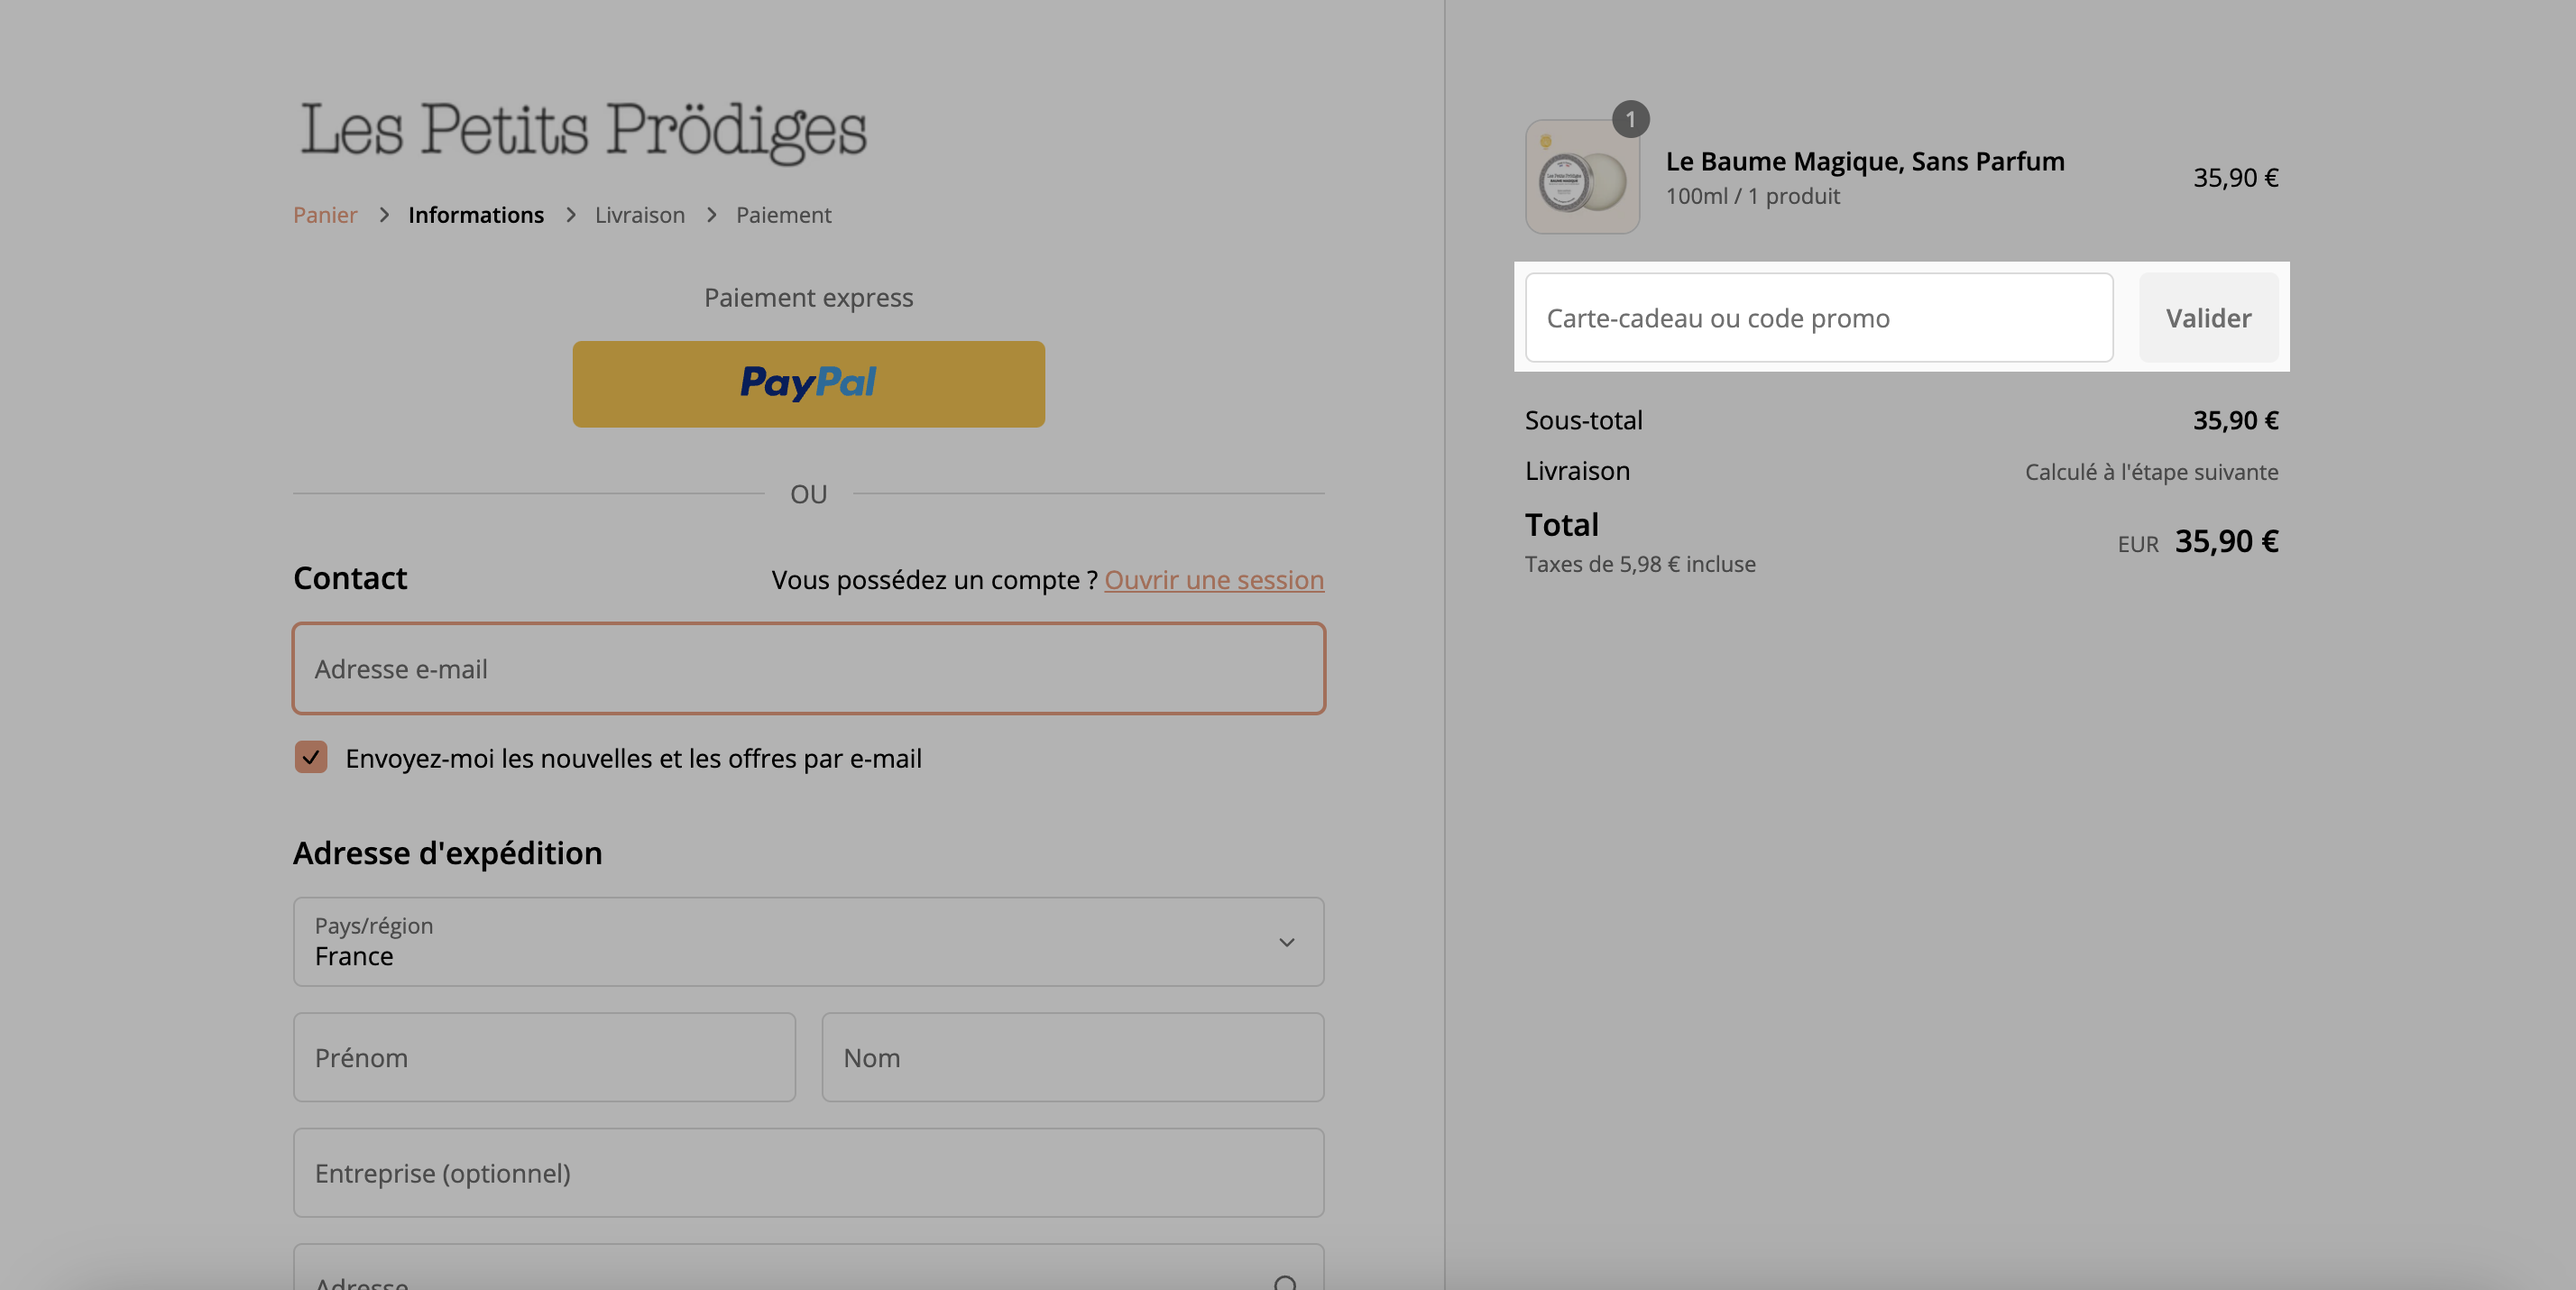The height and width of the screenshot is (1290, 2576).
Task: Expand the Pays/région dropdown arrow
Action: 1287,942
